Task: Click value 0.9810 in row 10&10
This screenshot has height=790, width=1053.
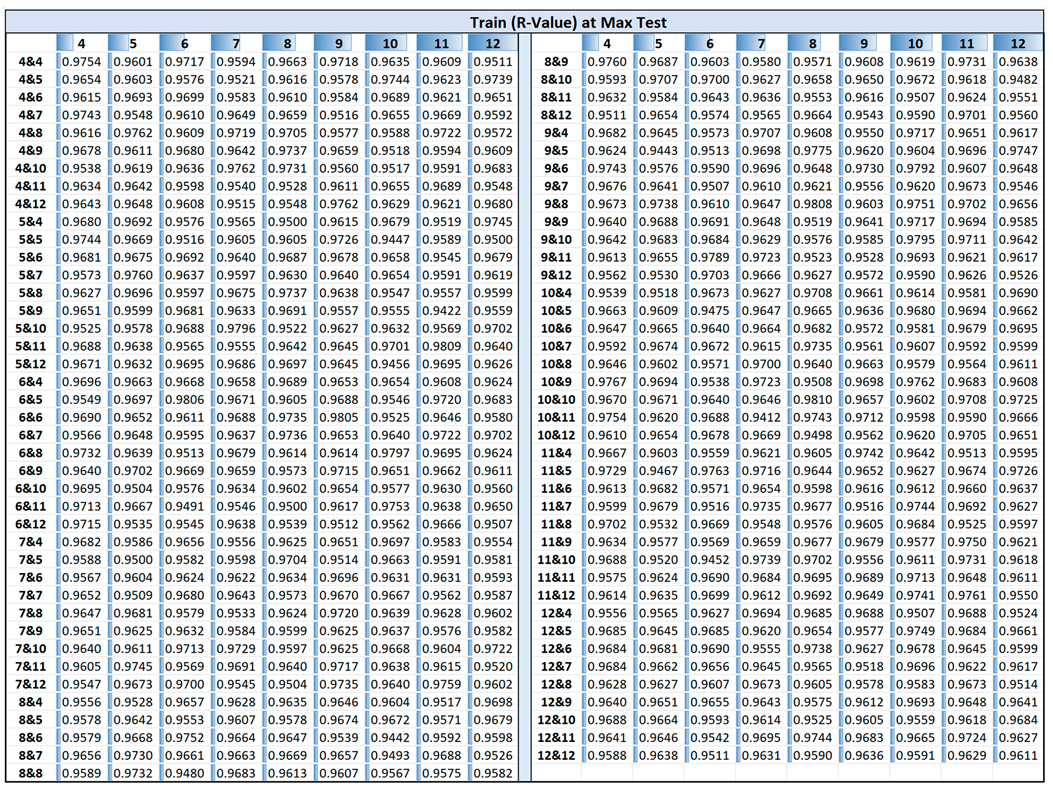Action: point(813,400)
